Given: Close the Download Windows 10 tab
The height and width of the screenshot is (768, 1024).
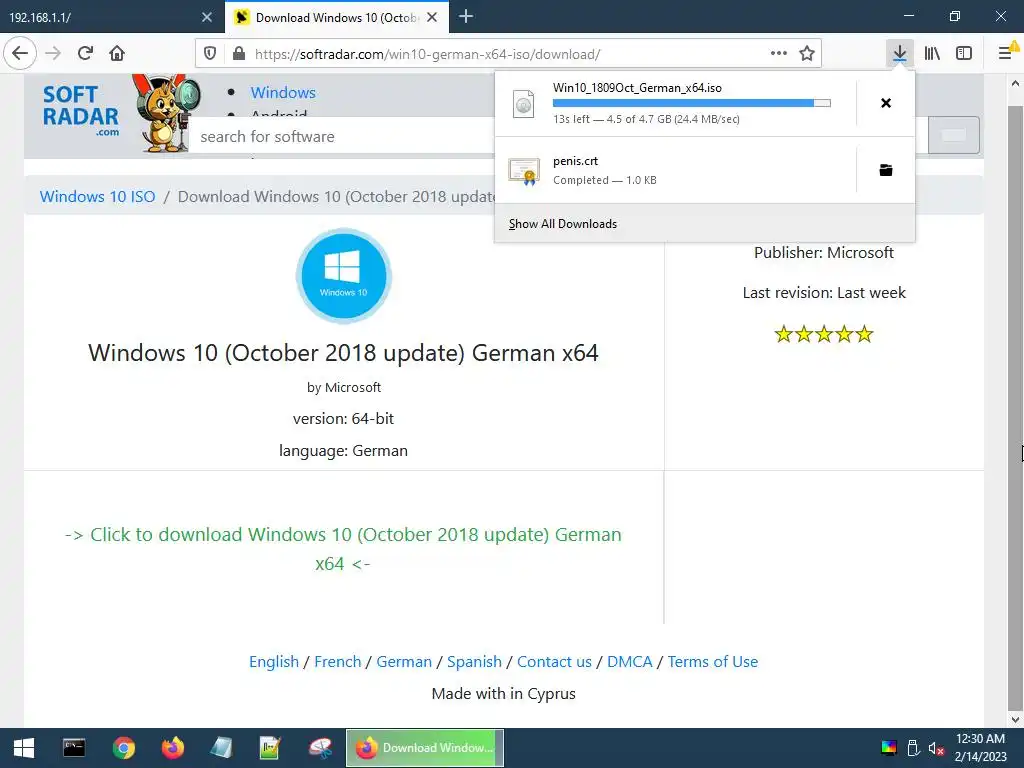Looking at the screenshot, I should (x=432, y=17).
